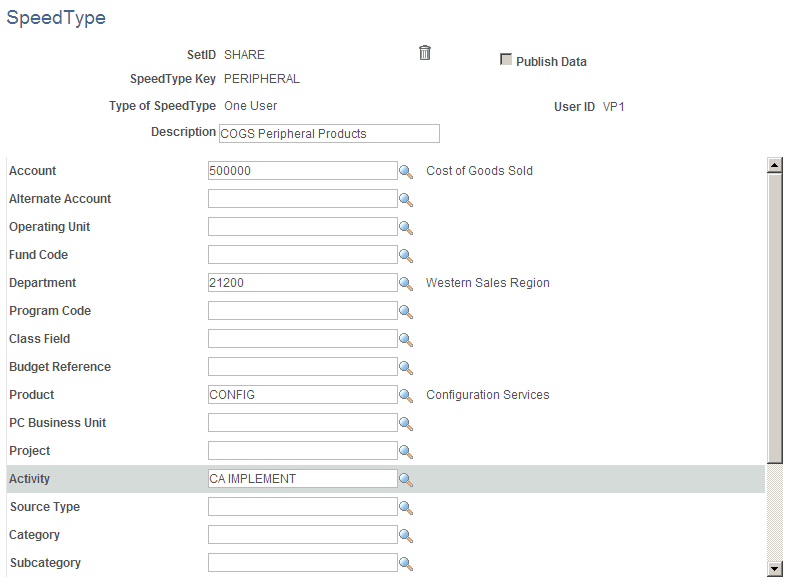Edit the Description field COGS Peripheral Products
789x584 pixels.
pos(329,134)
